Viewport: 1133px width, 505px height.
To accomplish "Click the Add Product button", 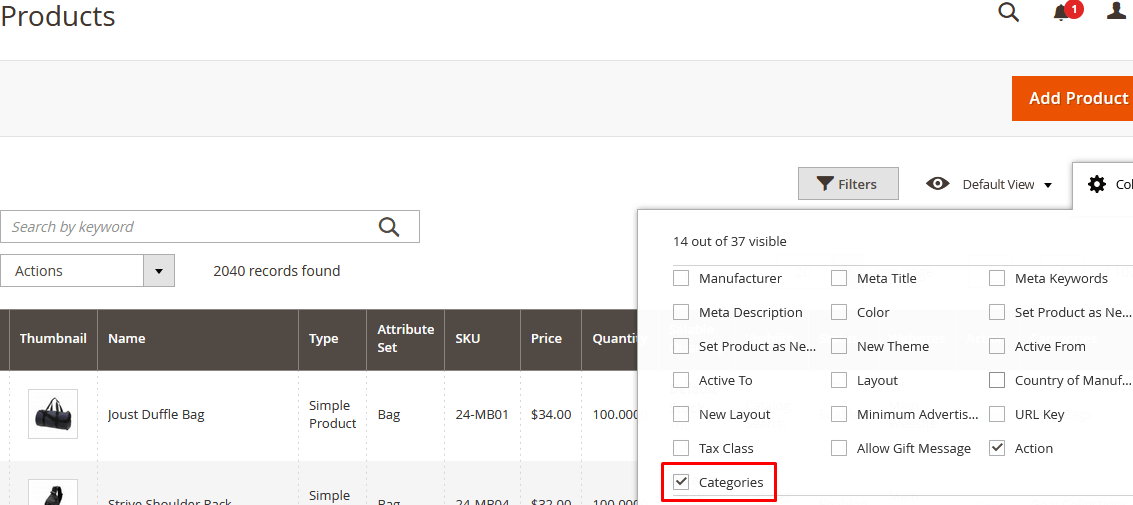I will [1072, 98].
